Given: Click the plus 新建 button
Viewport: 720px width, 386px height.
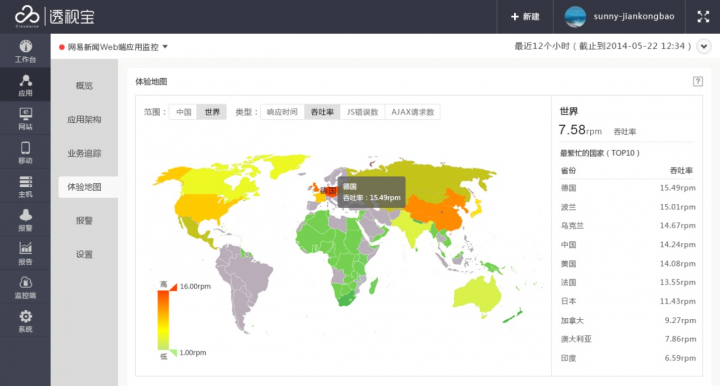Looking at the screenshot, I should (525, 17).
